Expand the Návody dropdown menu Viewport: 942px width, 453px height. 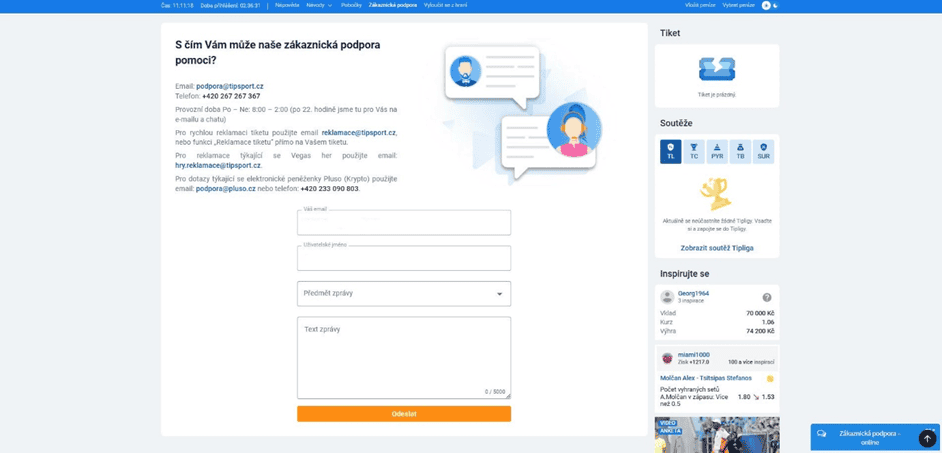click(319, 5)
